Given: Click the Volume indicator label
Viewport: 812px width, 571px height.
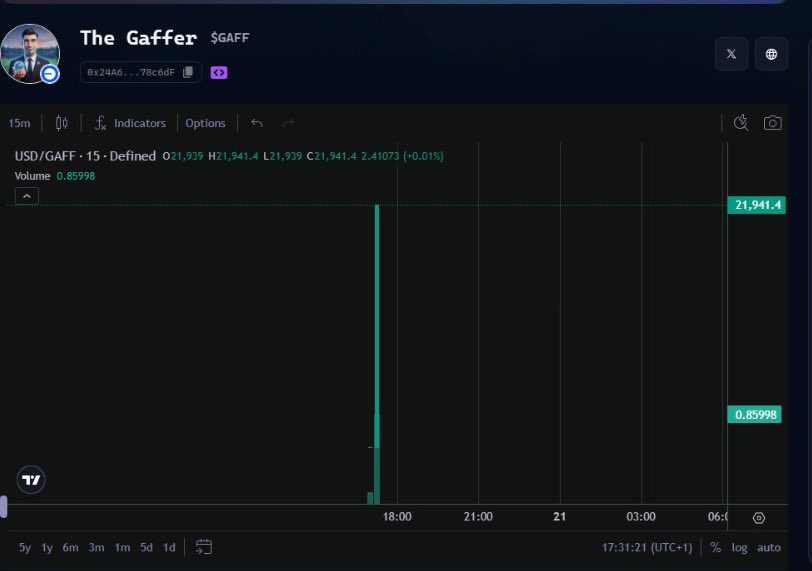Looking at the screenshot, I should coord(32,176).
